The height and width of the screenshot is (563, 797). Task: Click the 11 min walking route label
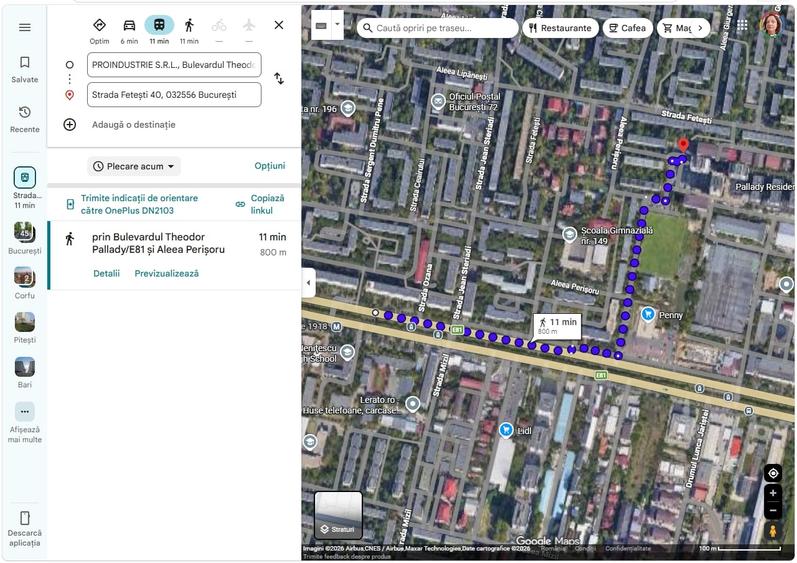pos(557,326)
